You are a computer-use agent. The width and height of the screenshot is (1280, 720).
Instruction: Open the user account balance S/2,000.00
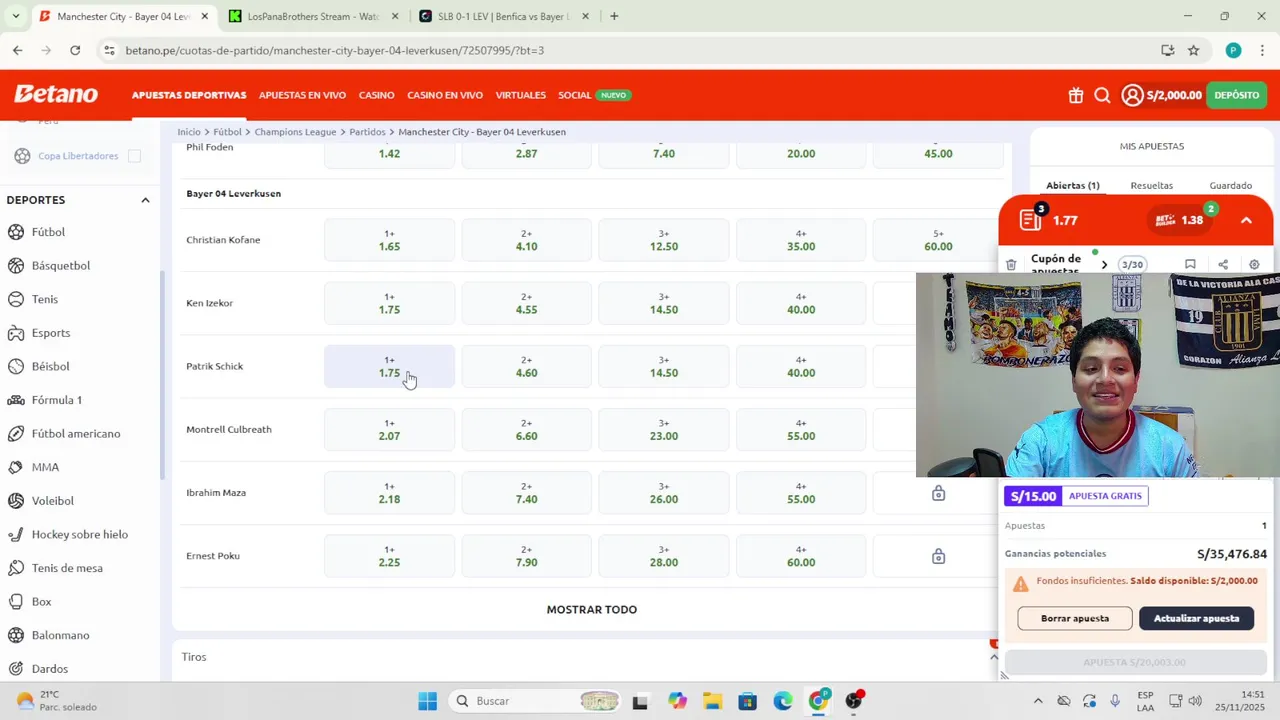coord(1162,95)
